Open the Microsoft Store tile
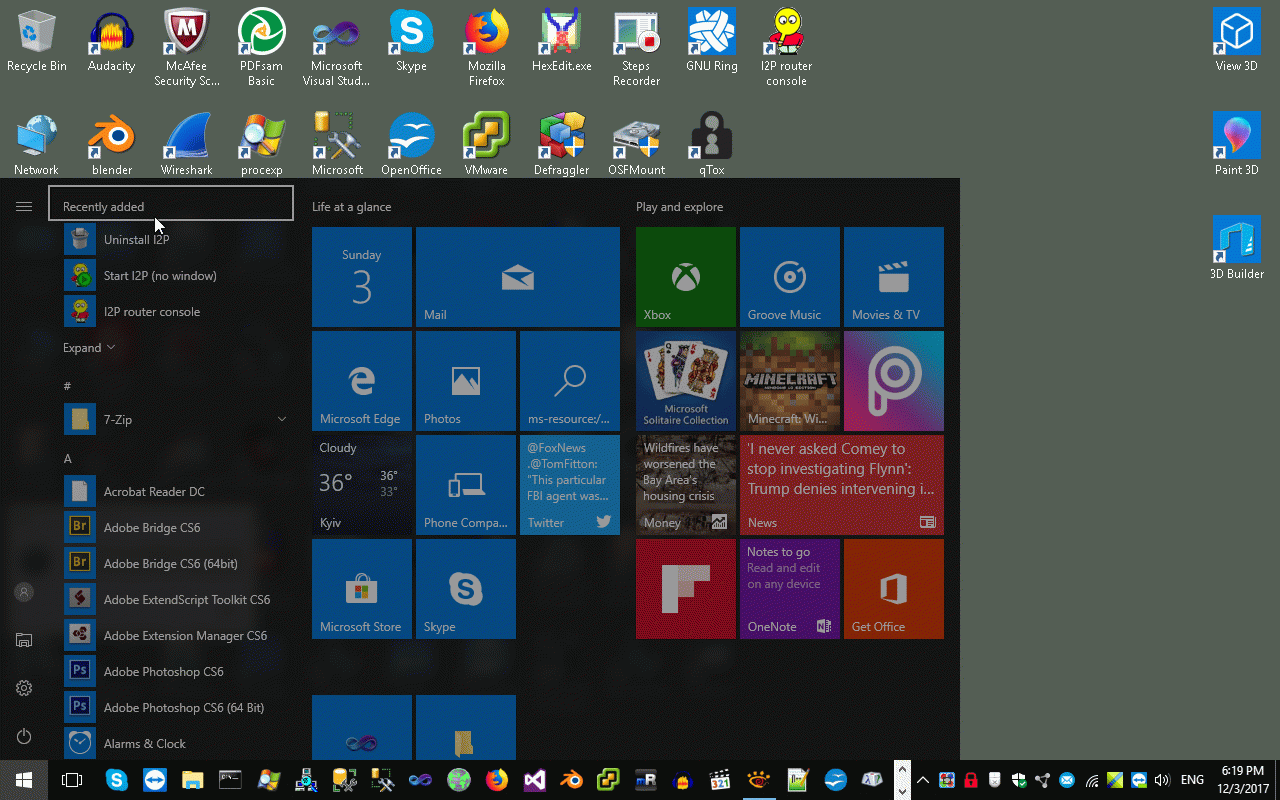 (x=362, y=589)
